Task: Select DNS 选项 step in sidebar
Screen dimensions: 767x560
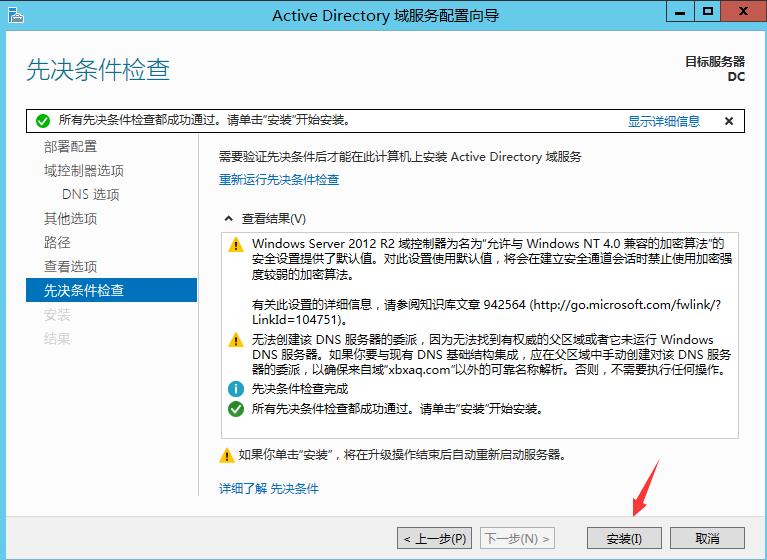Action: pyautogui.click(x=90, y=194)
